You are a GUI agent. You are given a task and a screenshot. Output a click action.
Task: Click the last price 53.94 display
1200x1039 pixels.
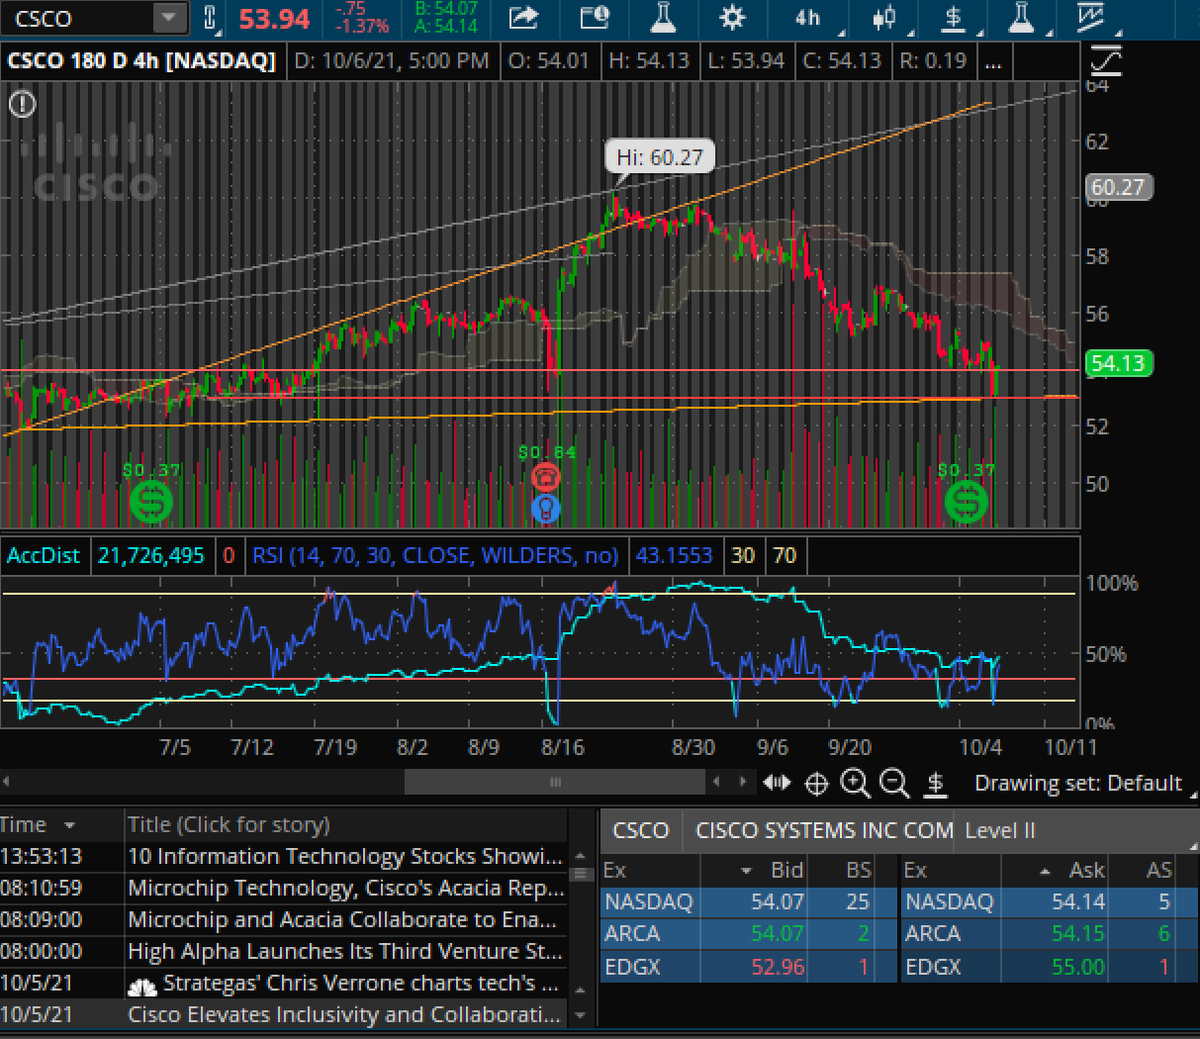point(274,18)
